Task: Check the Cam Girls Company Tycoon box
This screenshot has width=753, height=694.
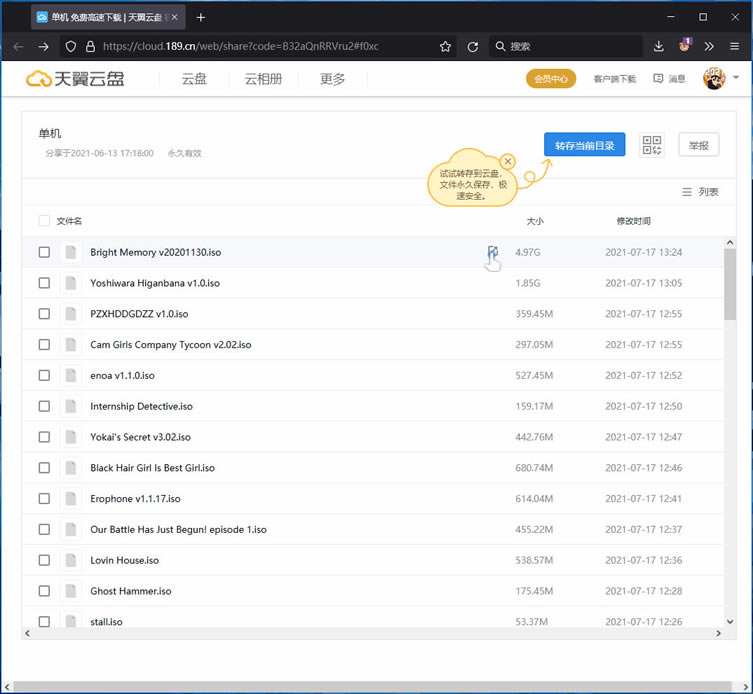Action: (x=44, y=344)
